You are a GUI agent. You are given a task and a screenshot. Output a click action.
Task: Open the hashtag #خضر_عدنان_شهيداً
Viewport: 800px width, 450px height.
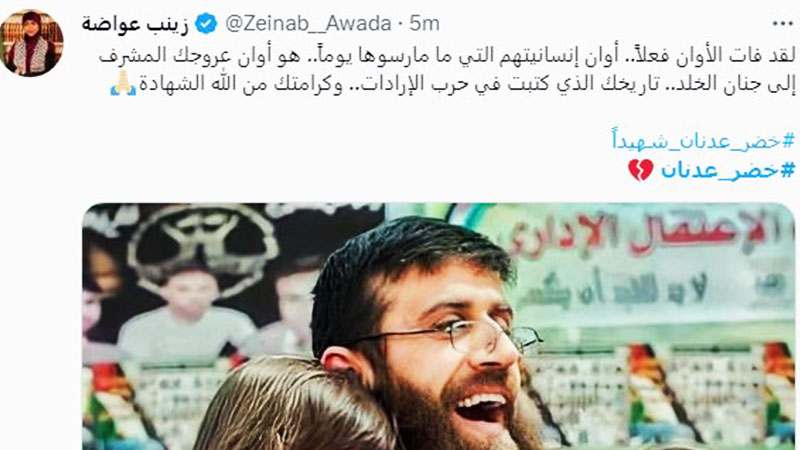[x=703, y=140]
